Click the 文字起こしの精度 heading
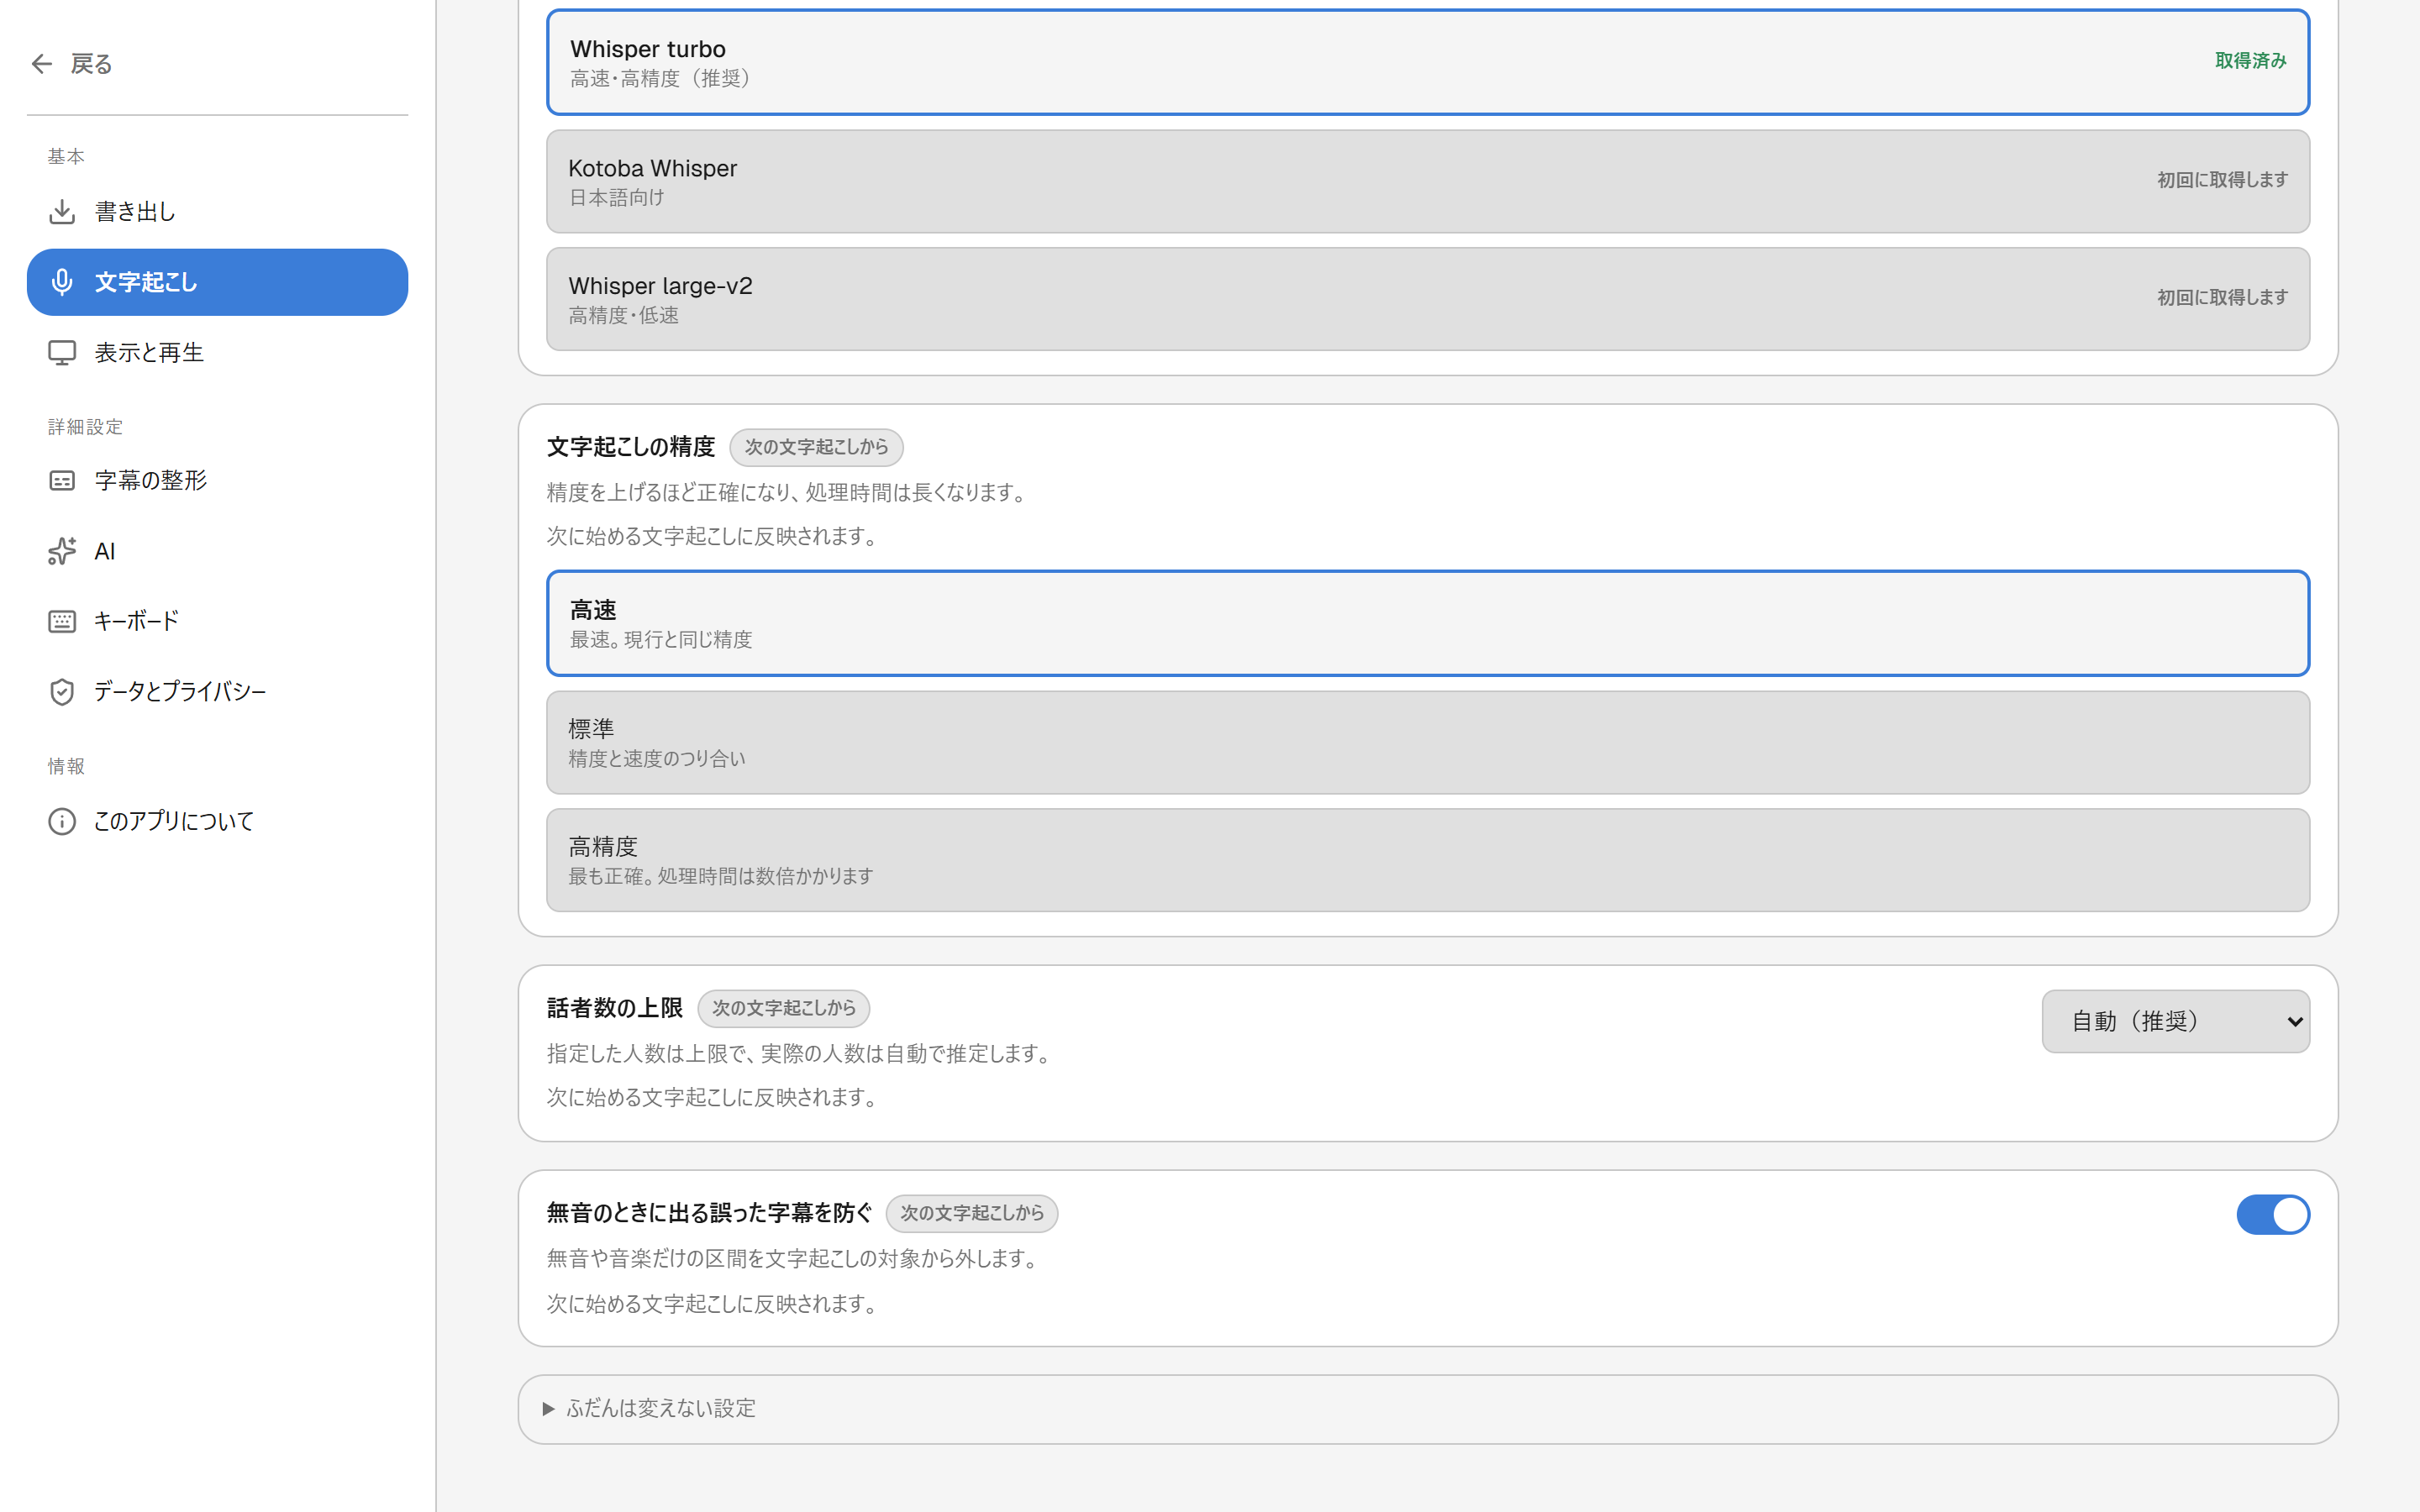 click(631, 447)
